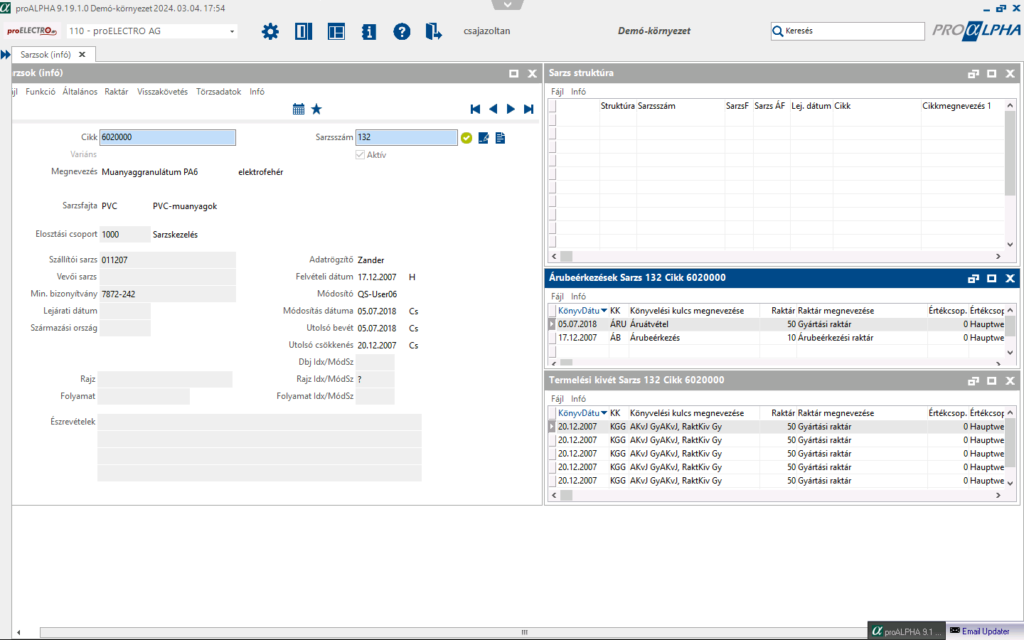The height and width of the screenshot is (640, 1024).
Task: Click the star favorites icon
Action: 316,109
